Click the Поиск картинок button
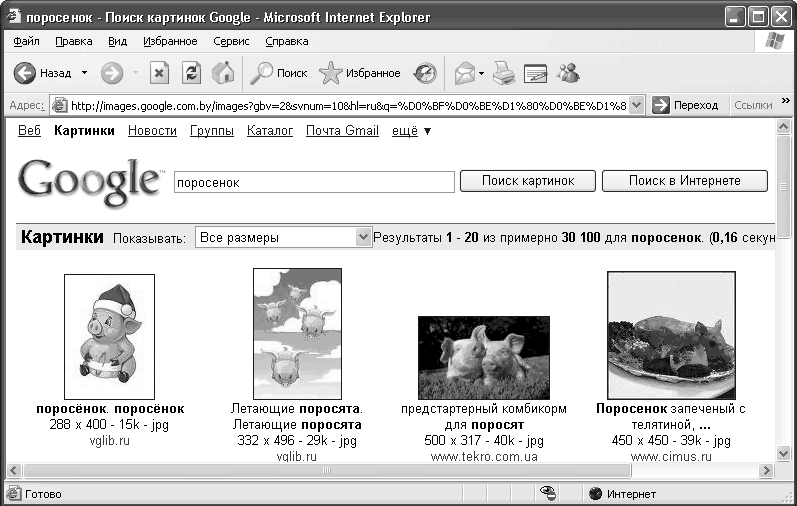 tap(528, 181)
